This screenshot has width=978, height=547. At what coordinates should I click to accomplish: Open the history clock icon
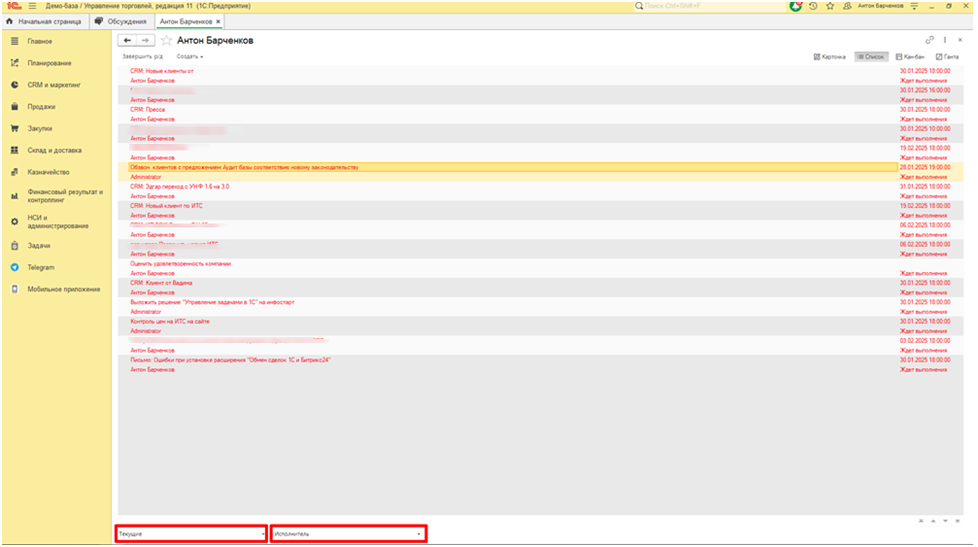pyautogui.click(x=813, y=6)
